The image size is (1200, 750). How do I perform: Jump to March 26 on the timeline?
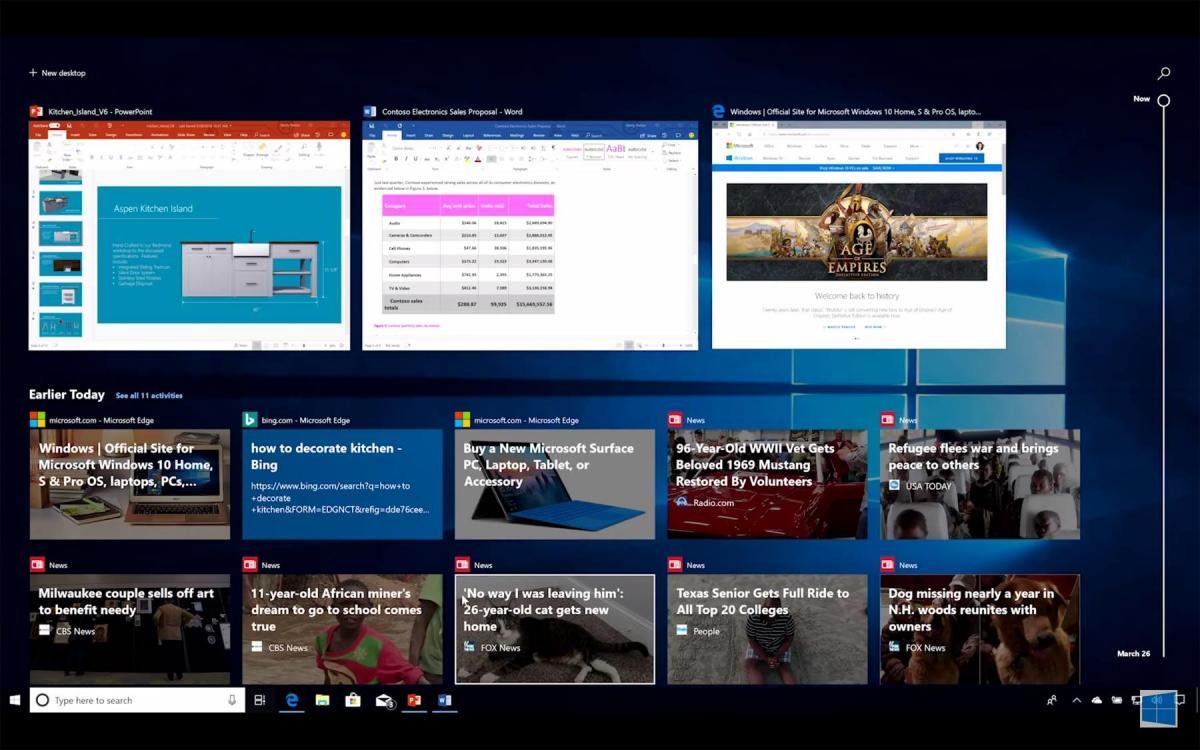(x=1133, y=653)
